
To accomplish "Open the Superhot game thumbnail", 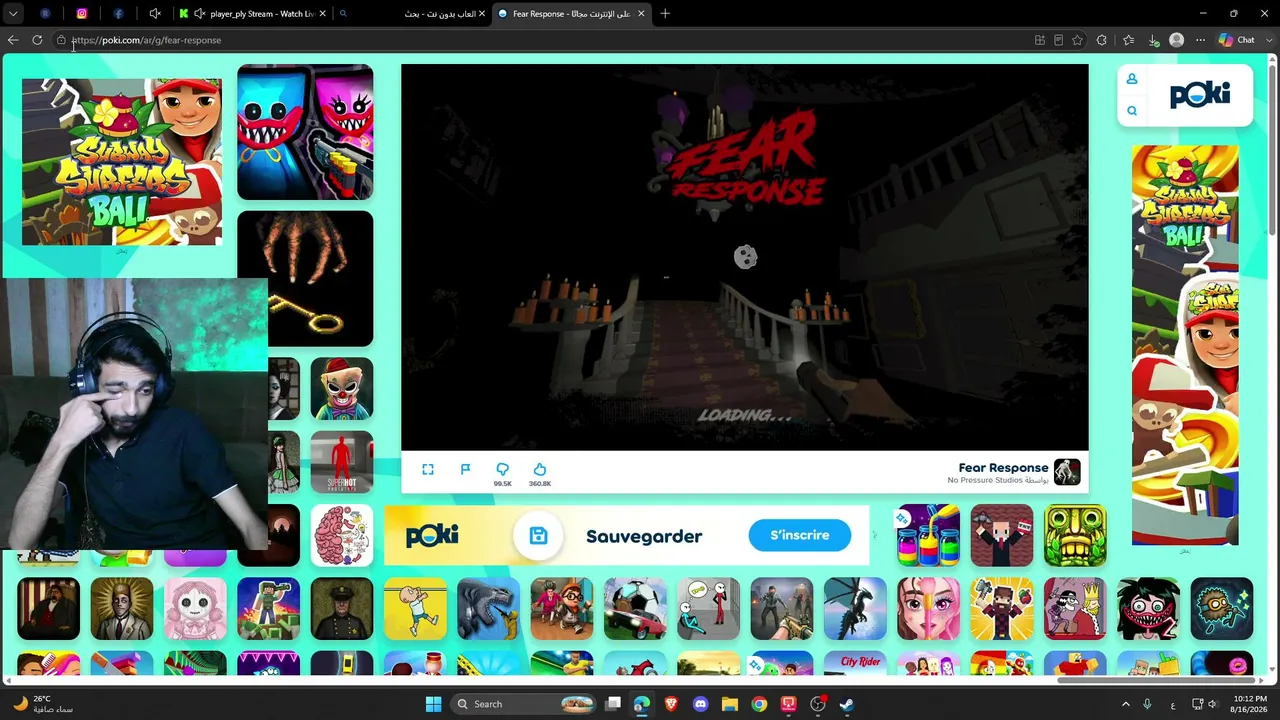I will click(x=342, y=462).
